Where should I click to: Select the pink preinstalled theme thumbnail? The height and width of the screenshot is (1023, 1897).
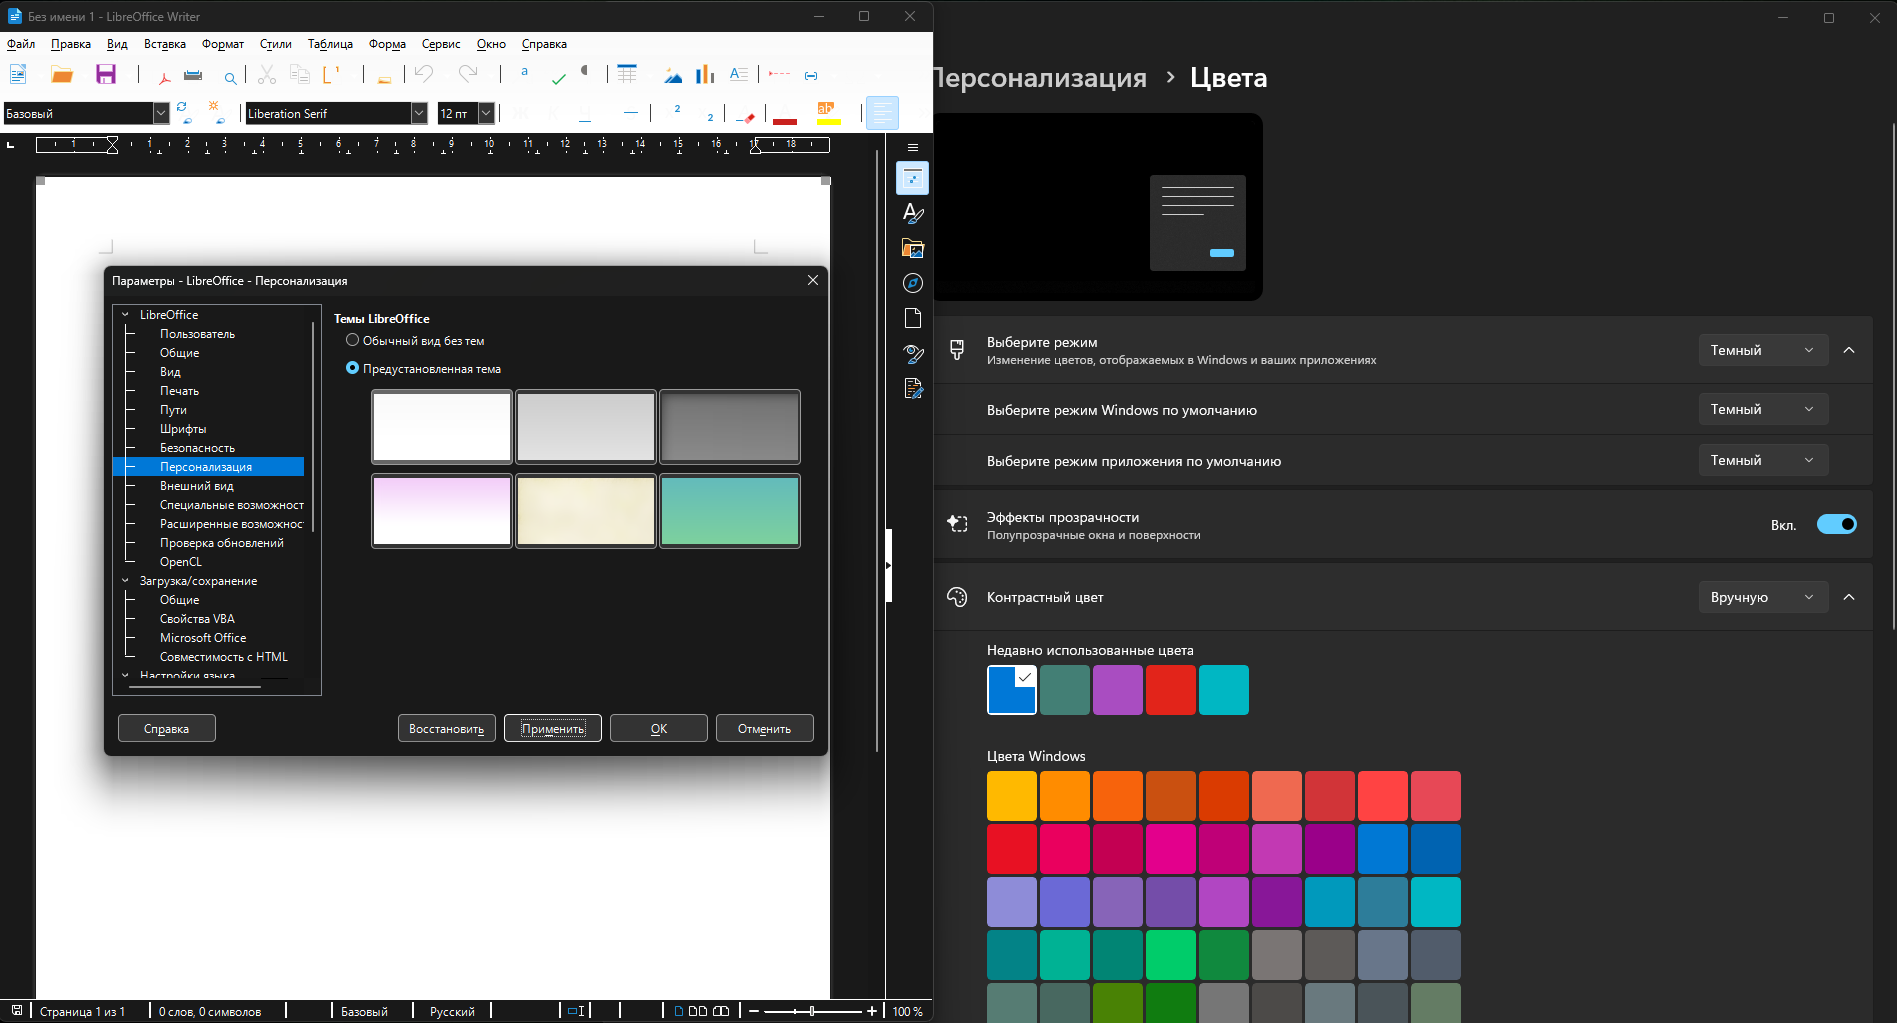[442, 511]
